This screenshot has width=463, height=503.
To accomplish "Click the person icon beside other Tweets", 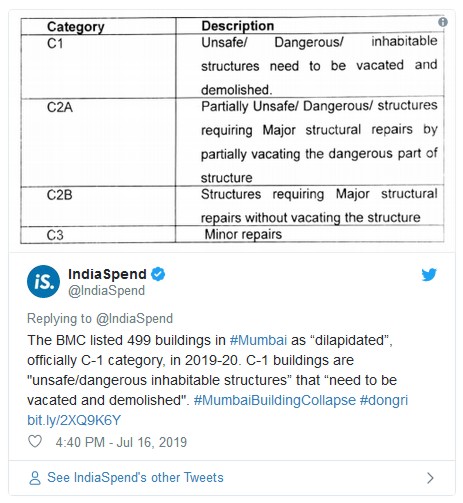I will pos(35,478).
